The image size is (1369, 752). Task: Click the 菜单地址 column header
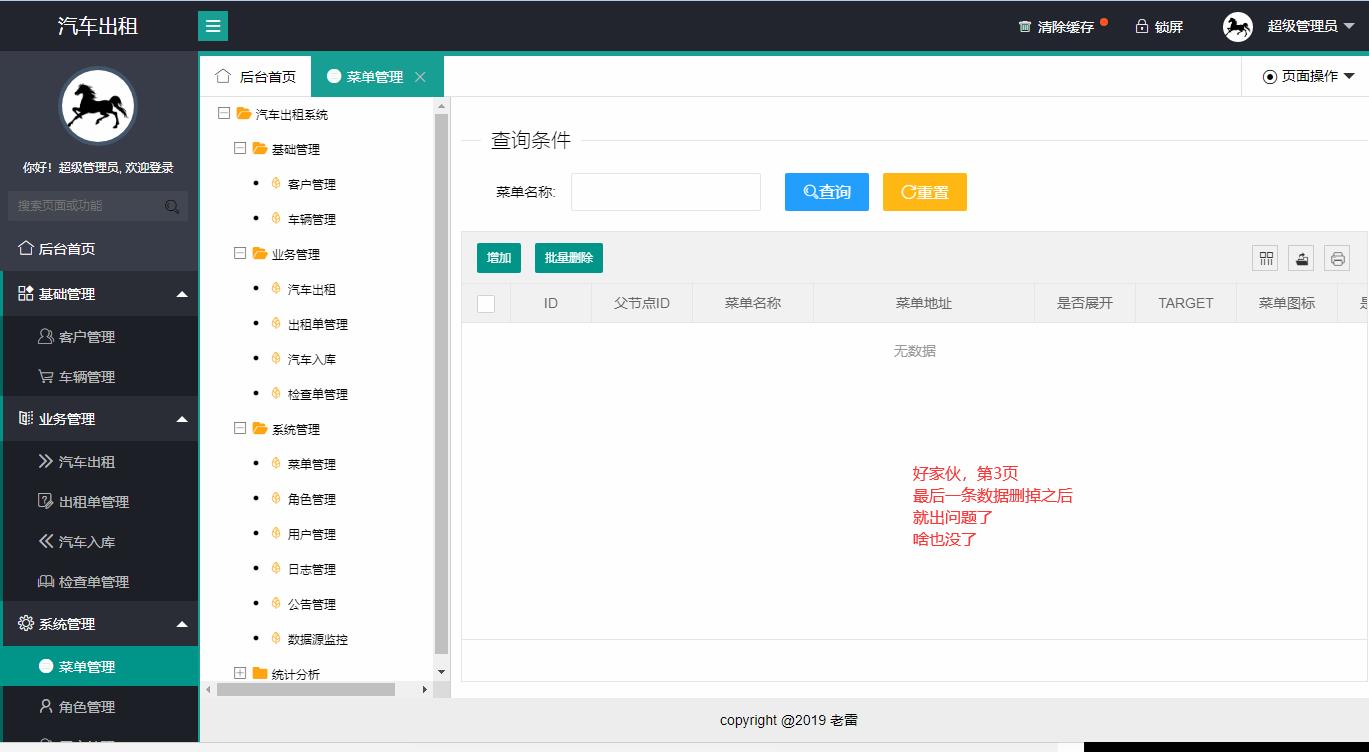(x=924, y=303)
